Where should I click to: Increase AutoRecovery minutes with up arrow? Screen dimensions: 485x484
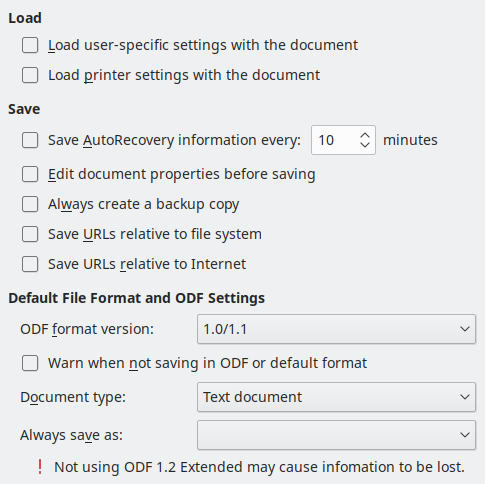pos(365,136)
